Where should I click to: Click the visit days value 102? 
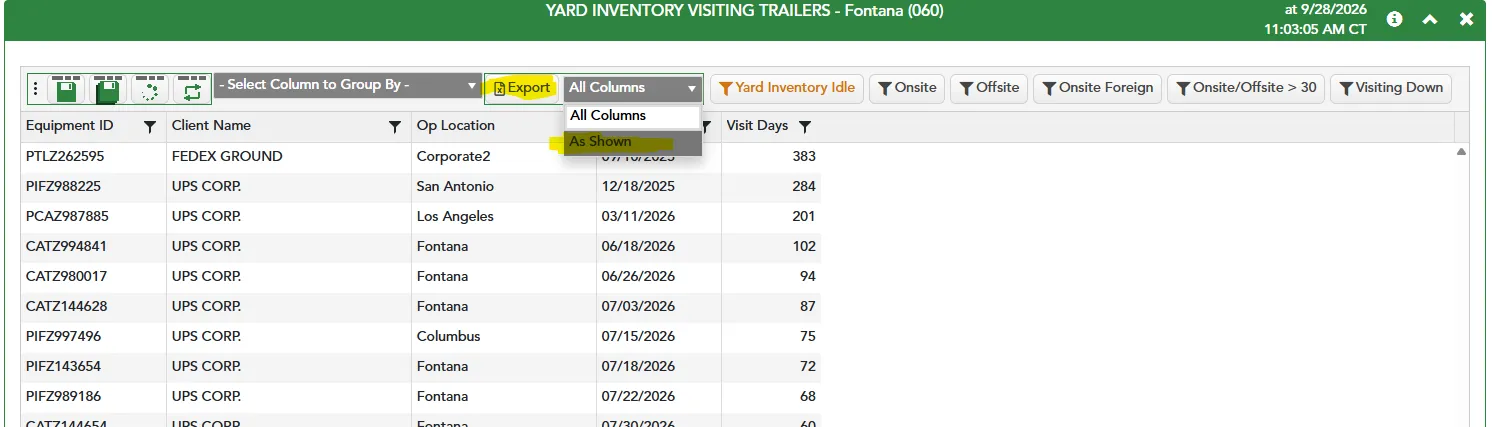click(x=804, y=247)
